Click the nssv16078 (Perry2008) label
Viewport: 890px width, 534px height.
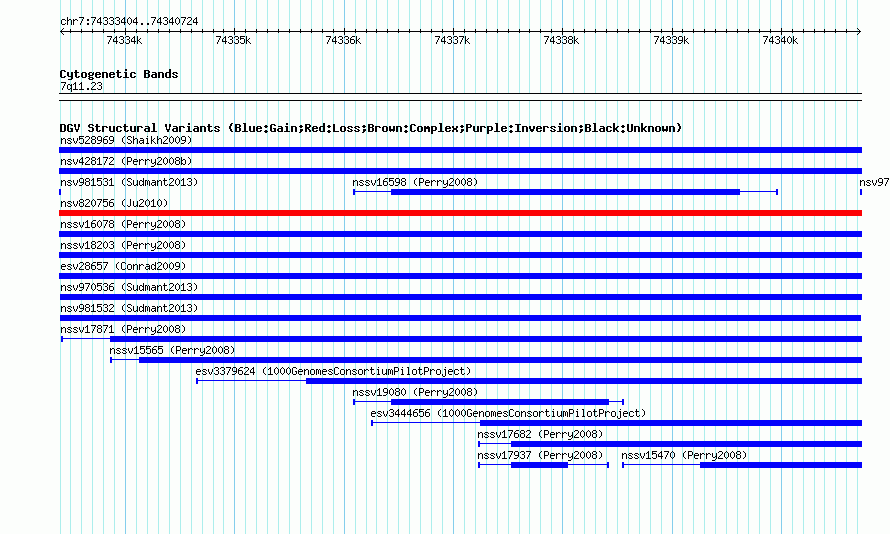[123, 224]
